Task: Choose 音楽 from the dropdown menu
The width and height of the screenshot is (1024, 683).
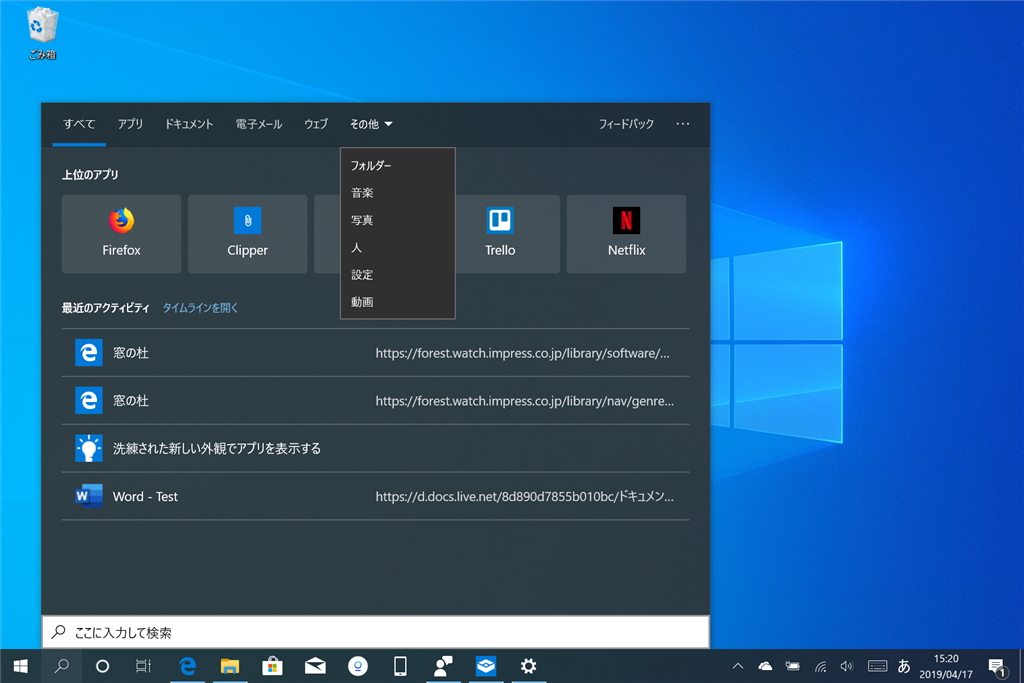Action: (x=398, y=193)
